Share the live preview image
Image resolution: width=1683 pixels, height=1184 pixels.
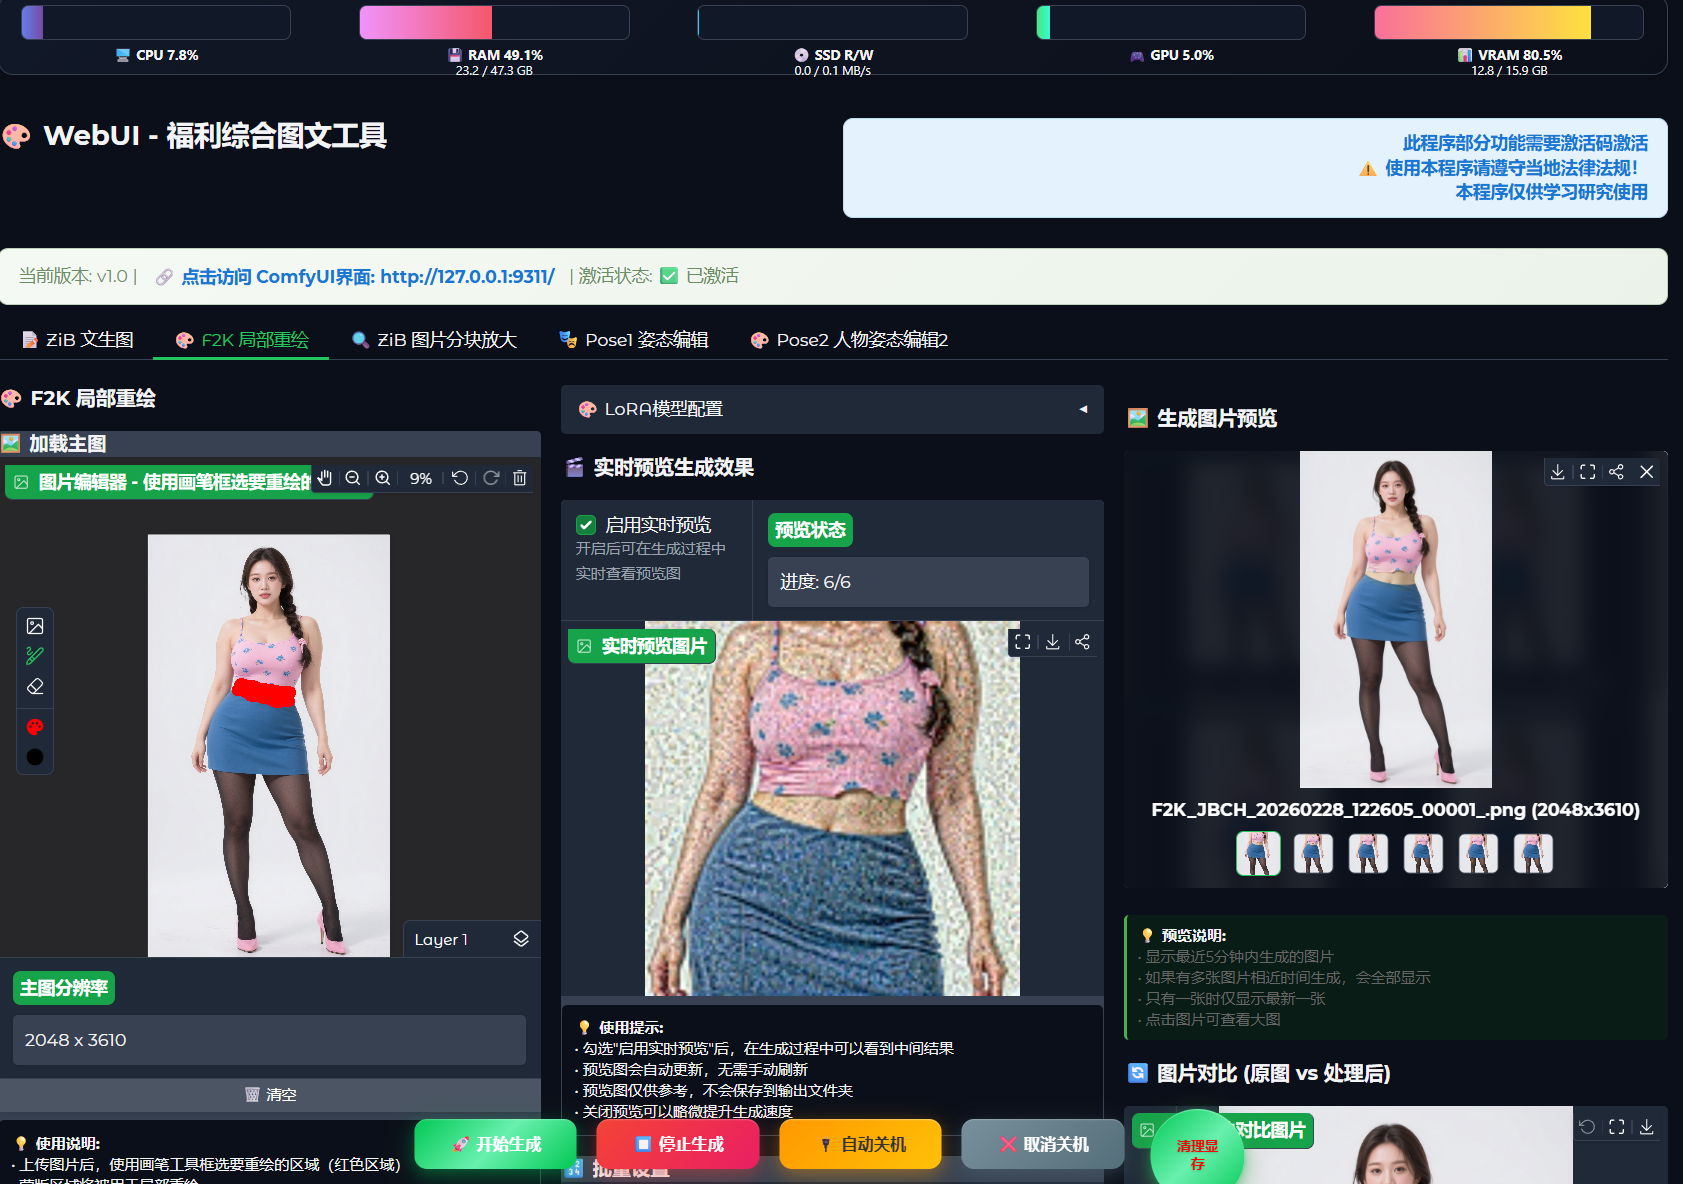1082,641
